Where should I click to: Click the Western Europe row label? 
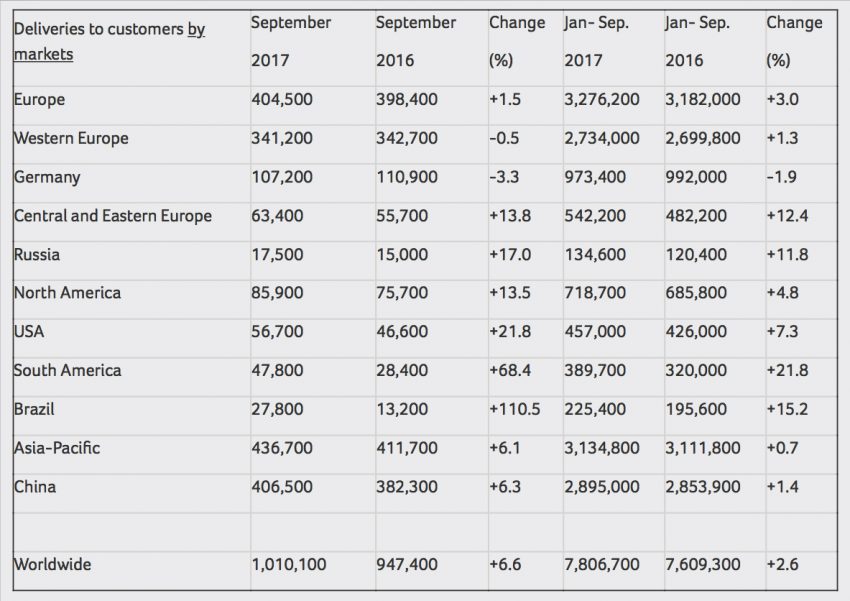[71, 139]
